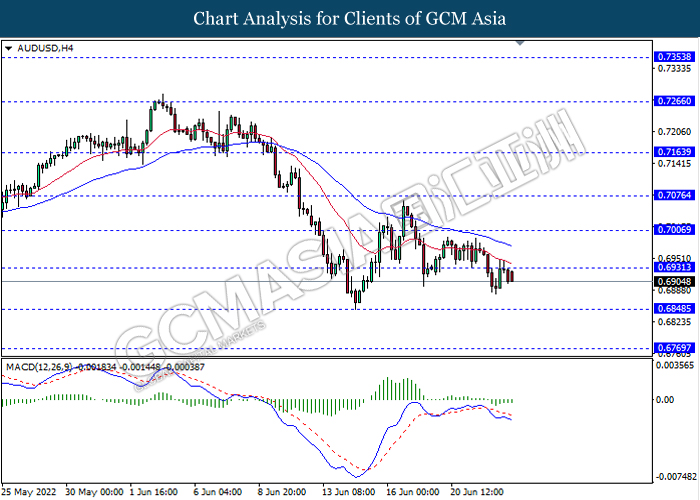Click the 8 Jun 20:00 time label
The height and width of the screenshot is (500, 700).
pyautogui.click(x=282, y=492)
